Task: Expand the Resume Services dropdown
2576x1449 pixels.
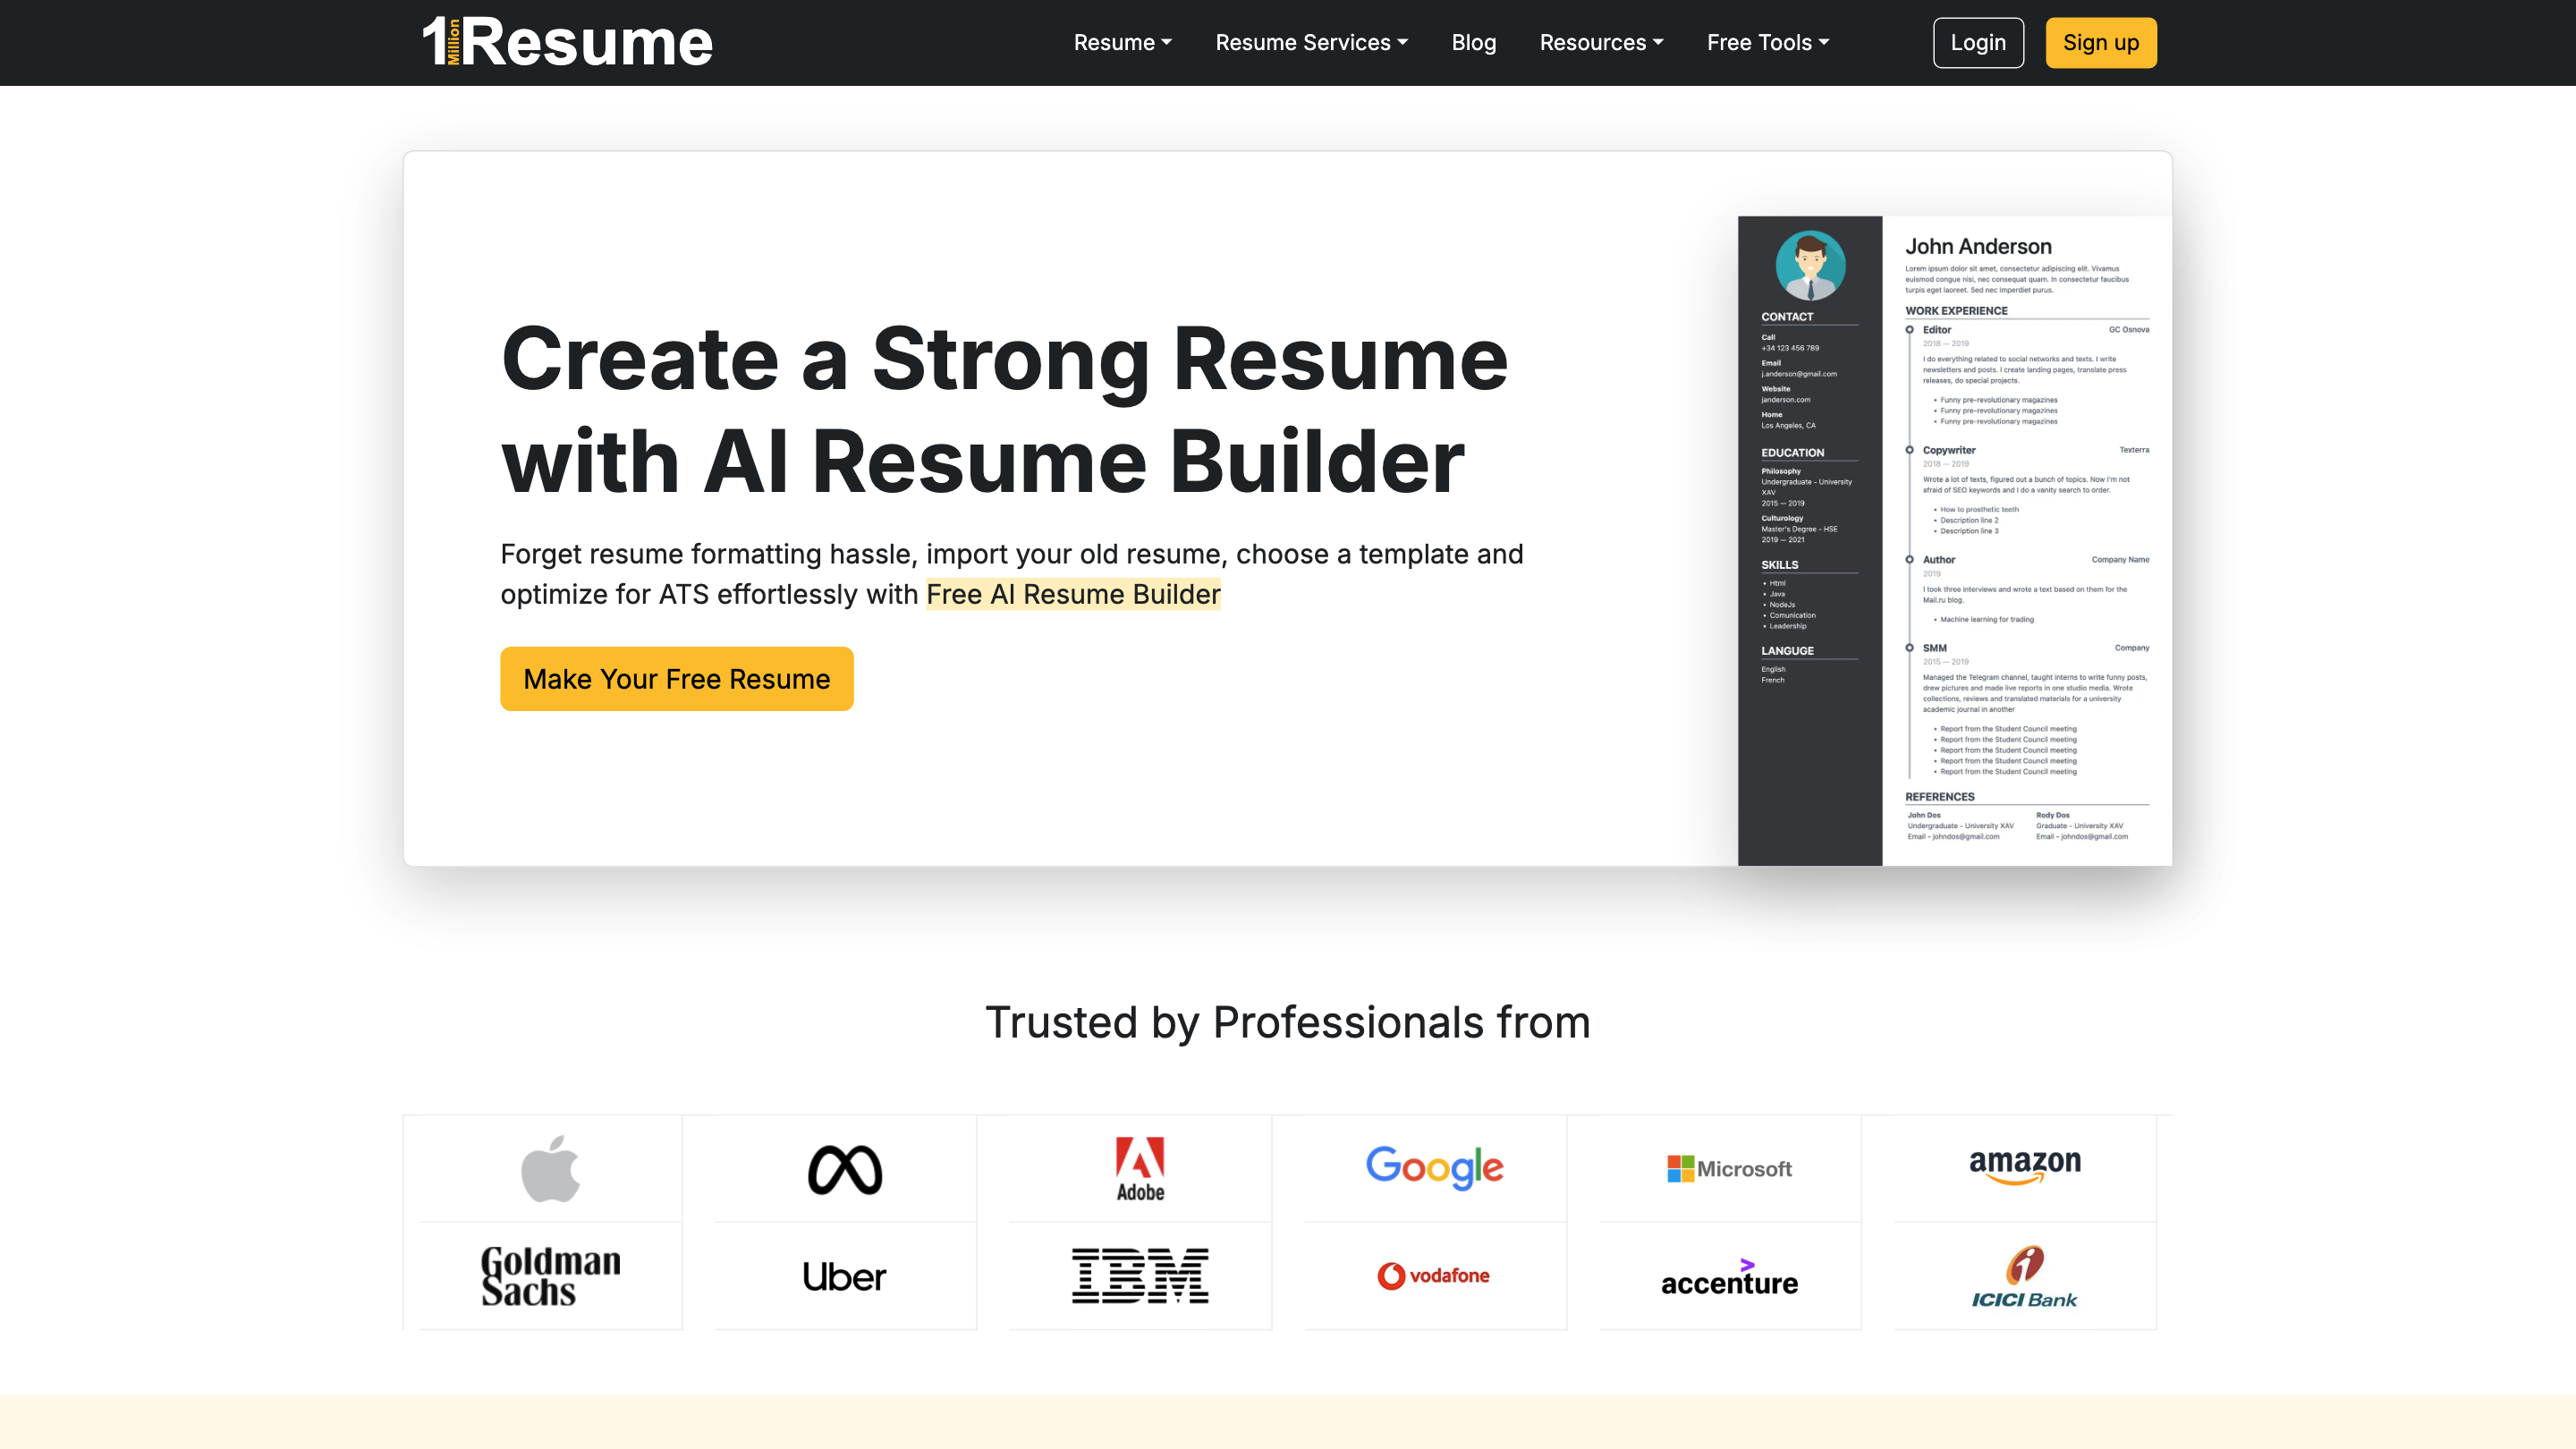Action: point(1311,42)
